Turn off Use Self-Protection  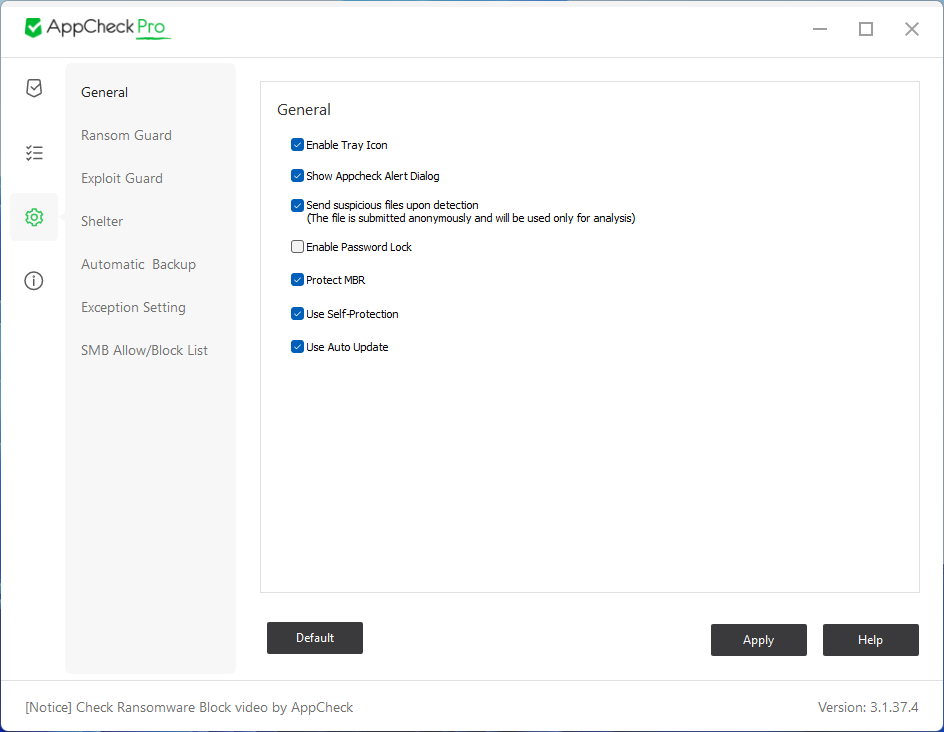tap(297, 314)
